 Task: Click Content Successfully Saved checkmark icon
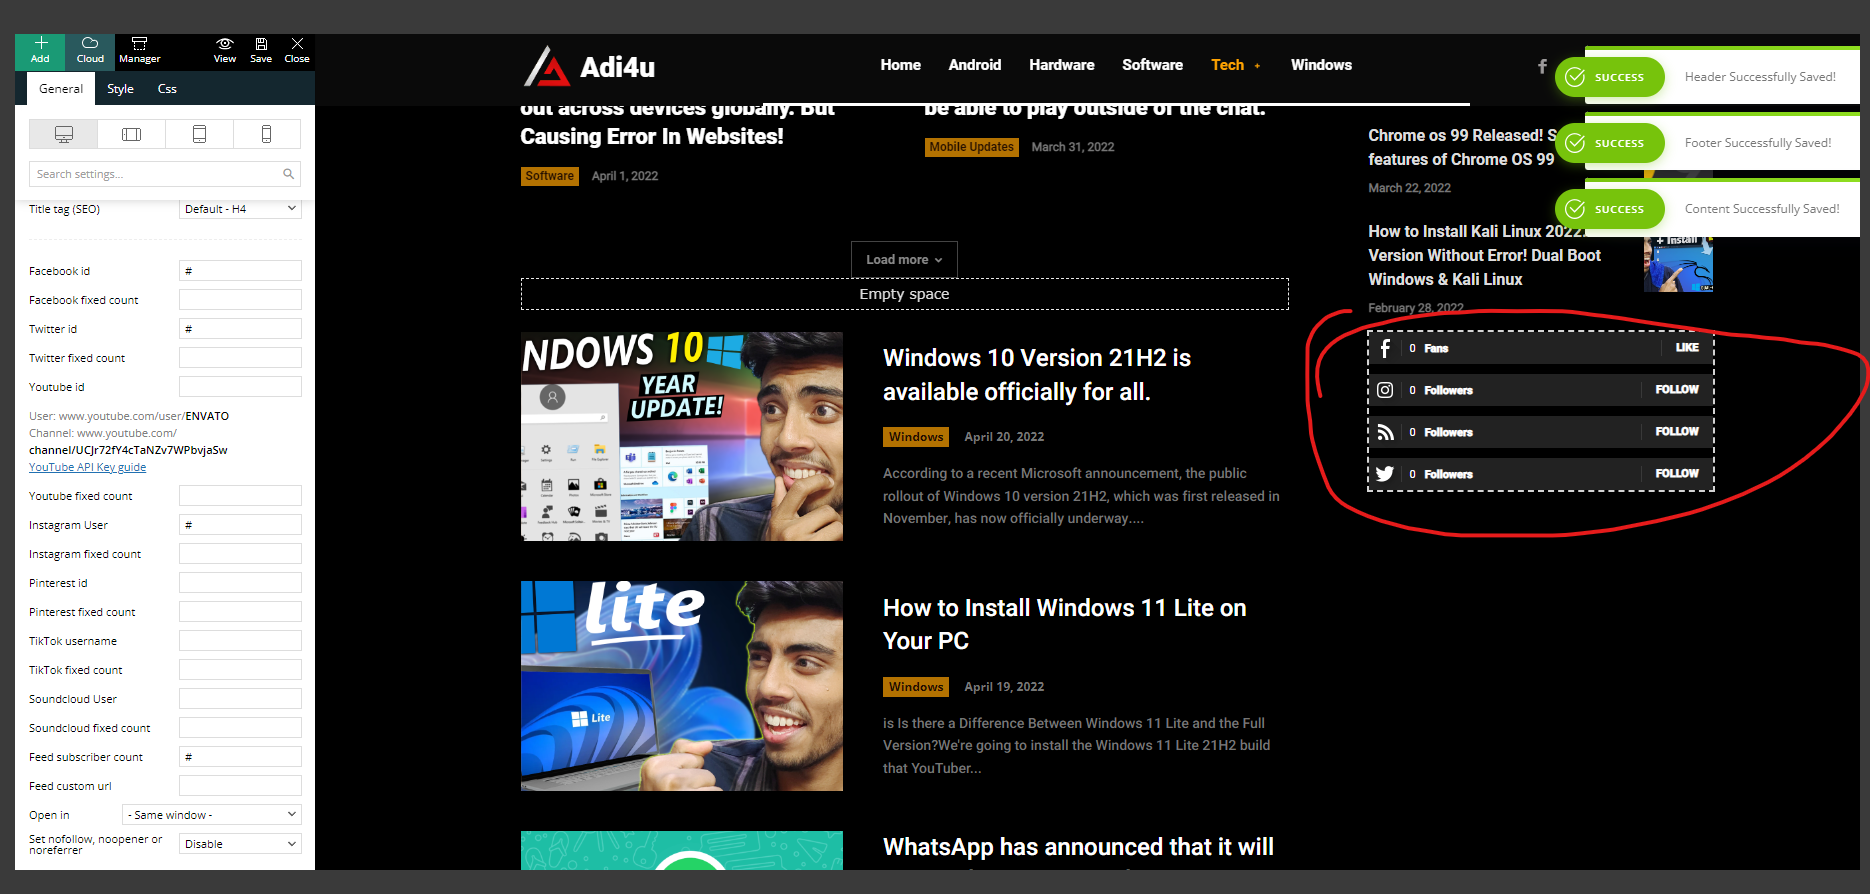tap(1575, 209)
